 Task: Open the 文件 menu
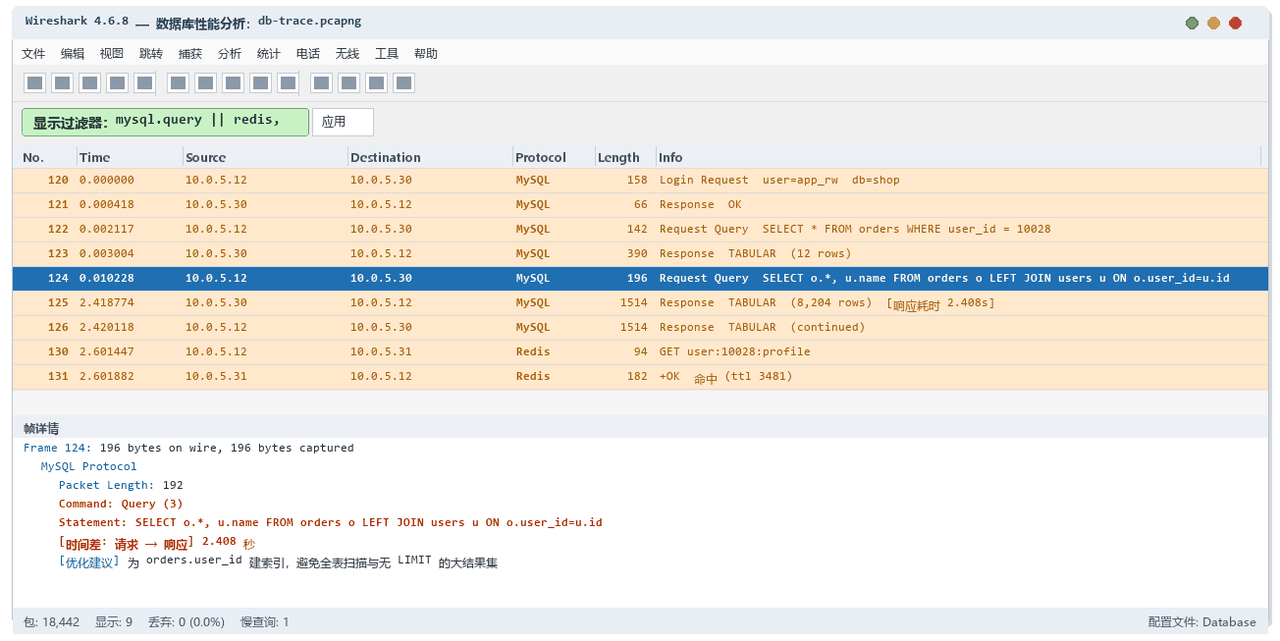pyautogui.click(x=34, y=54)
